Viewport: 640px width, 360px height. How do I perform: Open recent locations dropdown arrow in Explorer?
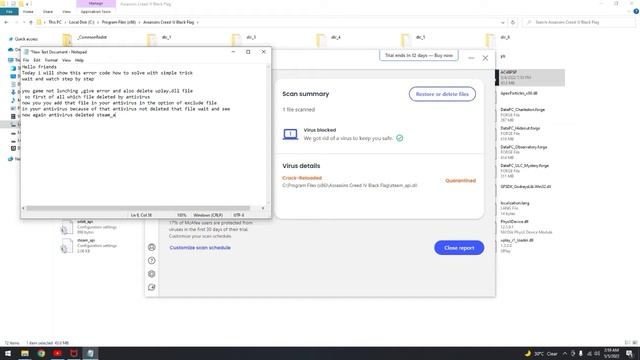point(24,22)
